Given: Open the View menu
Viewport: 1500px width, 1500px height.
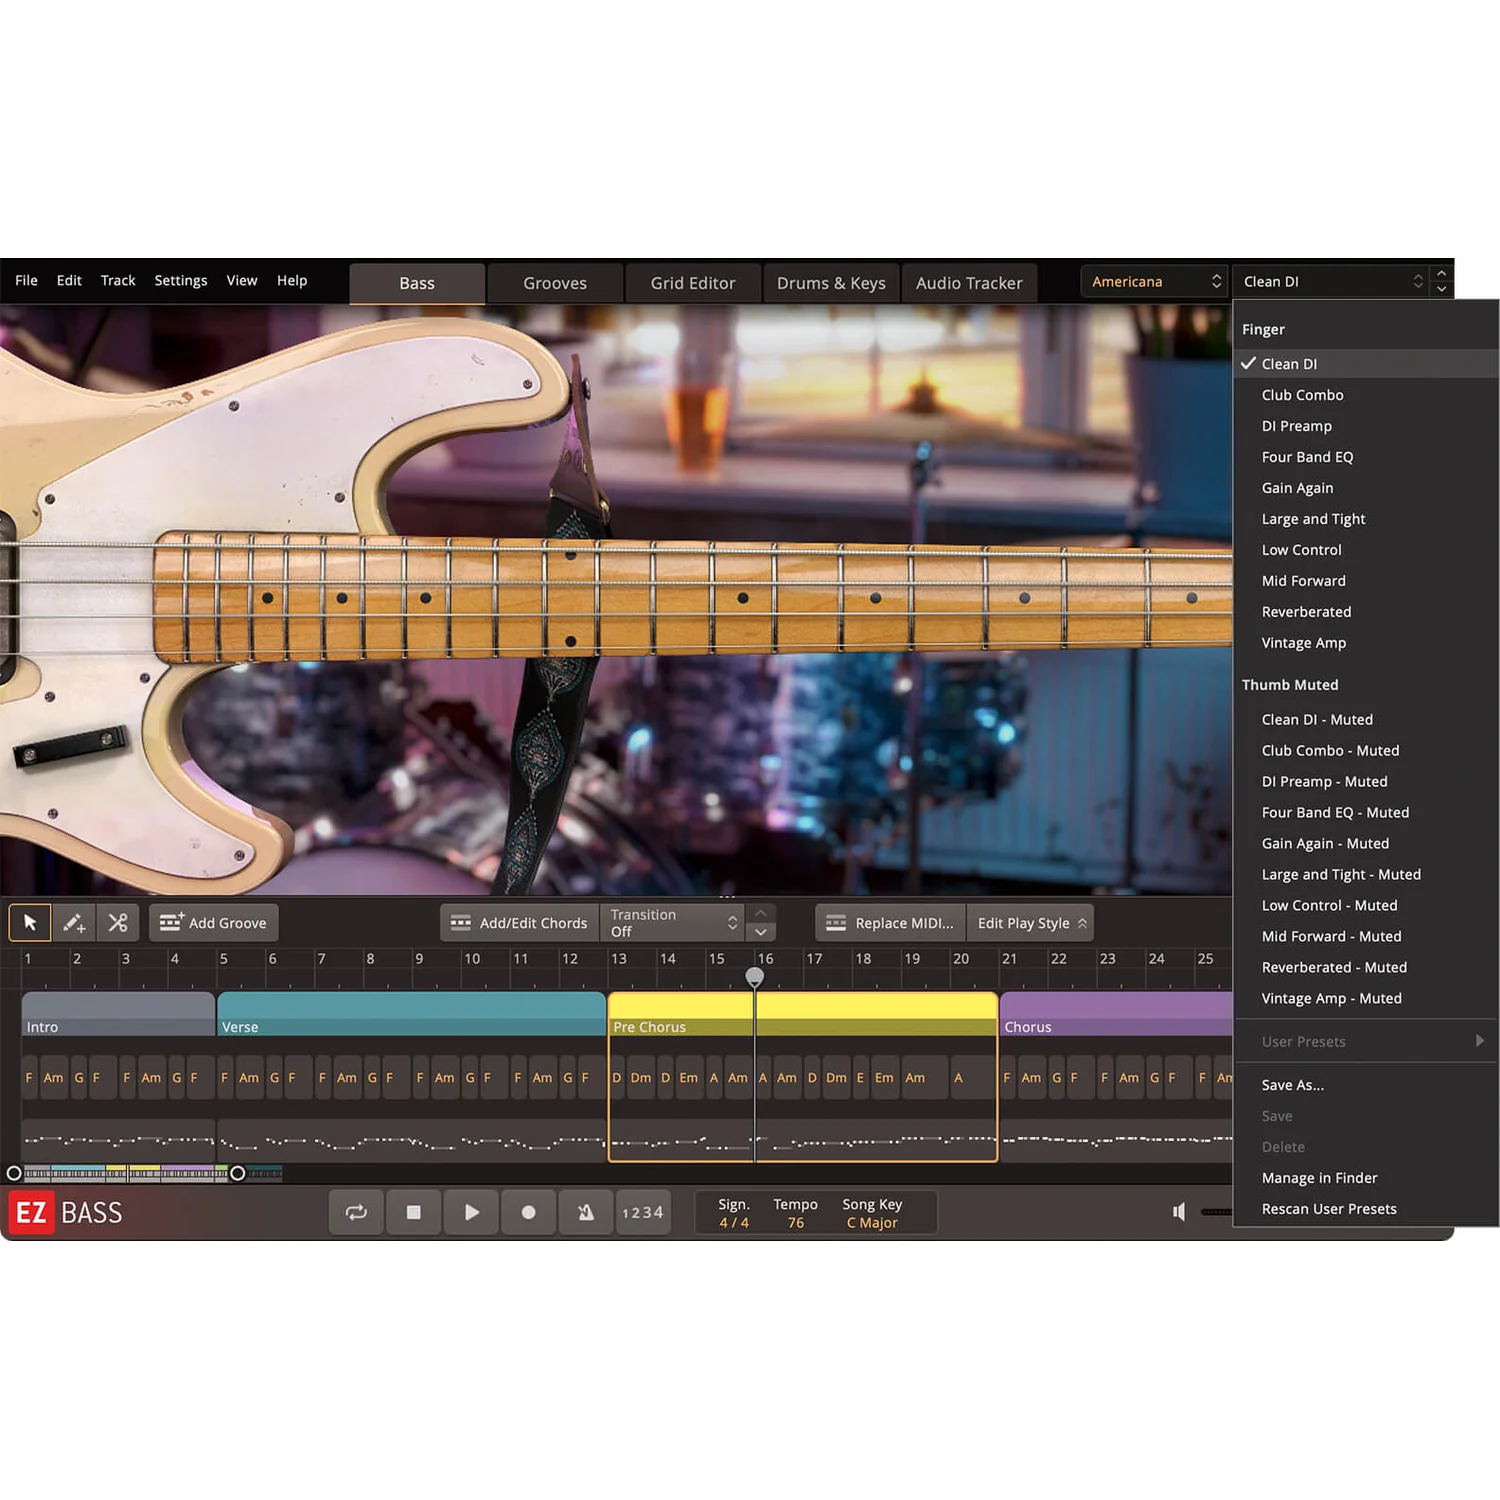Looking at the screenshot, I should point(242,280).
